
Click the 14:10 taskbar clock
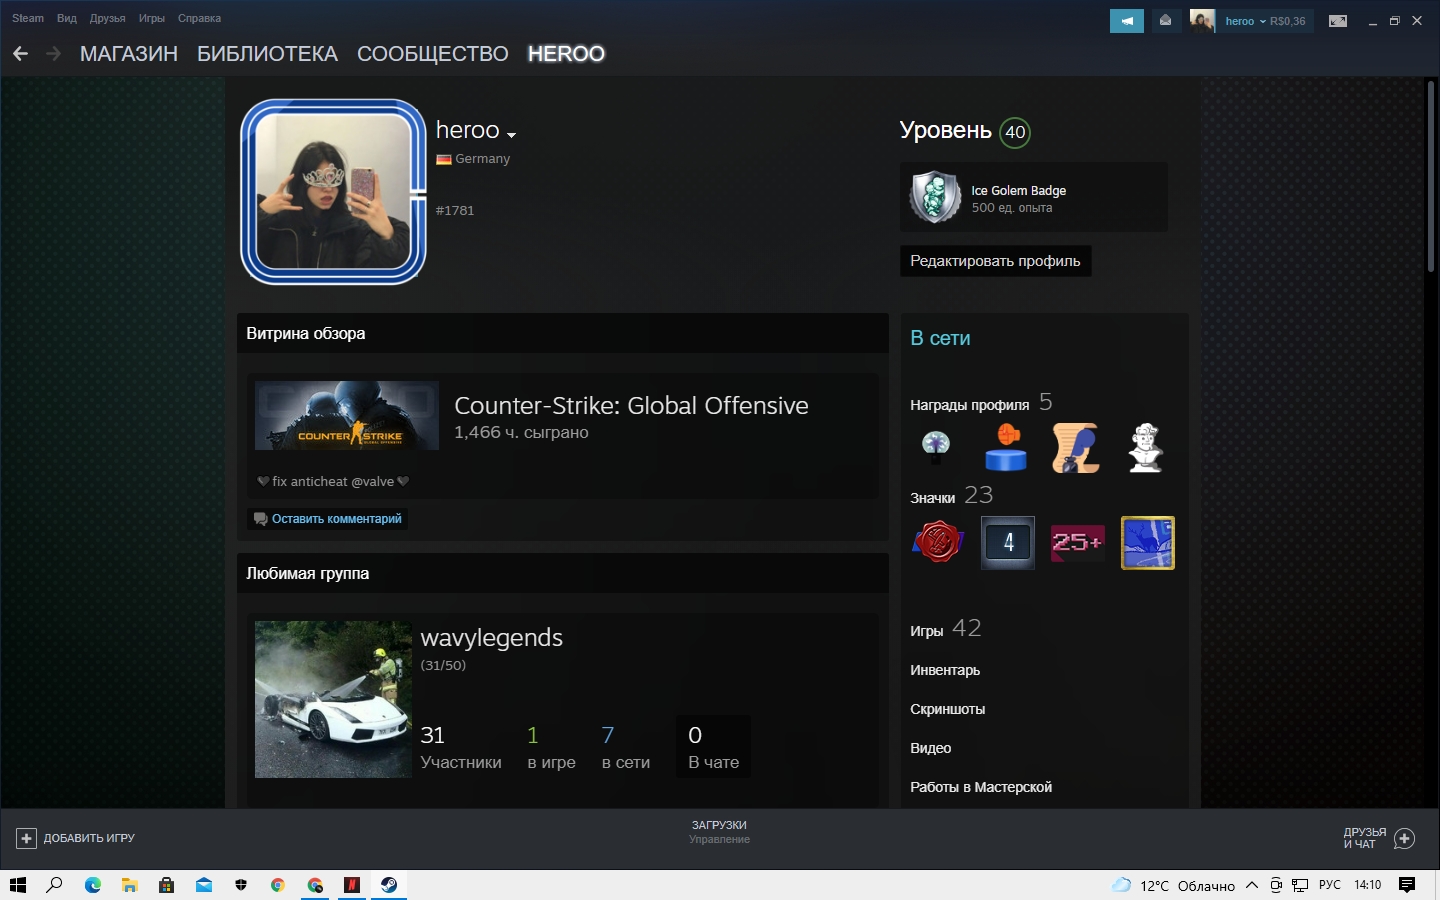click(x=1368, y=885)
